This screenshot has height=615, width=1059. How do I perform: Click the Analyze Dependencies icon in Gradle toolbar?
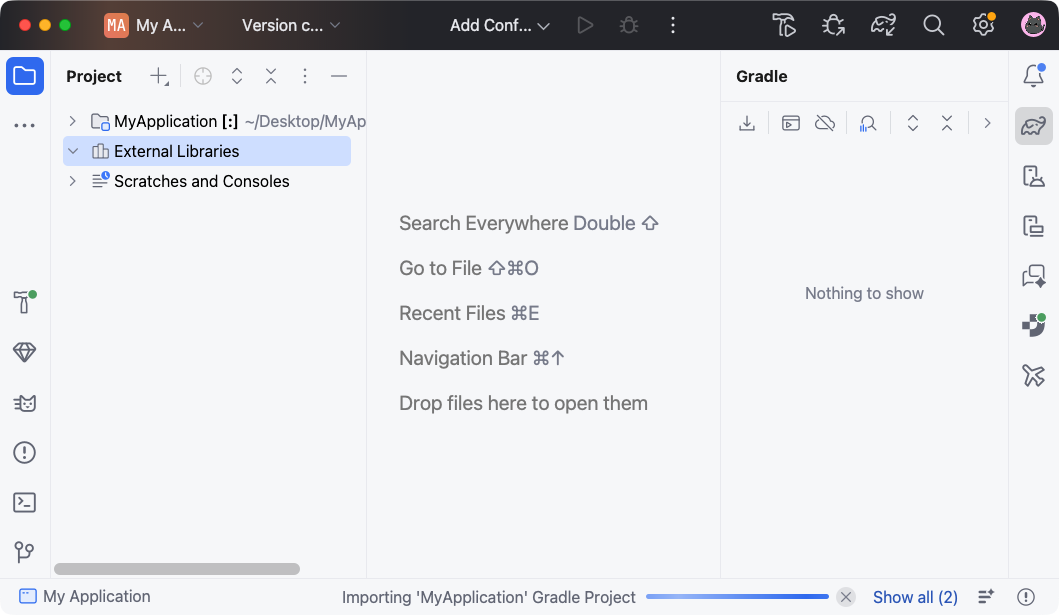click(x=868, y=123)
